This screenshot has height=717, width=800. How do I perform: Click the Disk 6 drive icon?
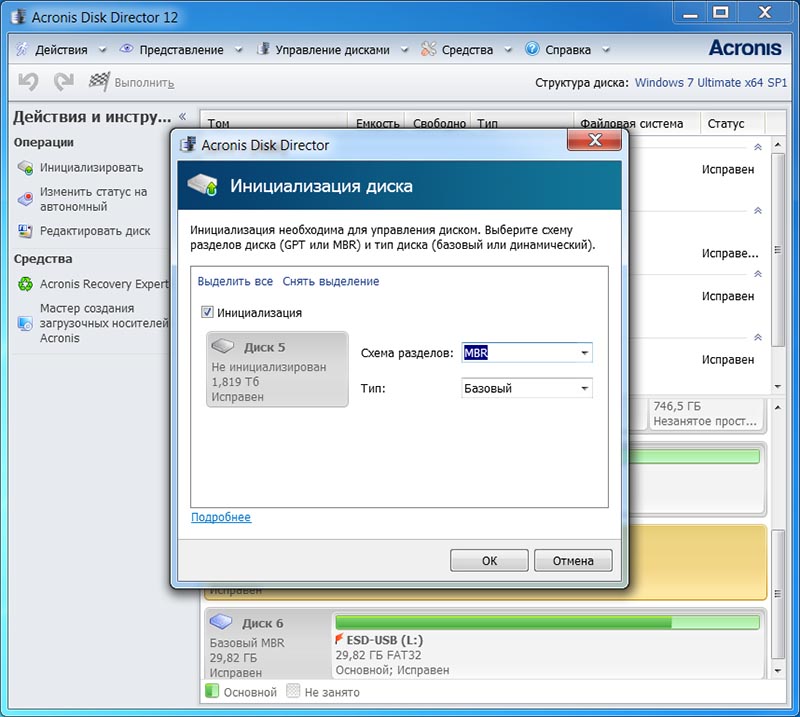tap(221, 622)
